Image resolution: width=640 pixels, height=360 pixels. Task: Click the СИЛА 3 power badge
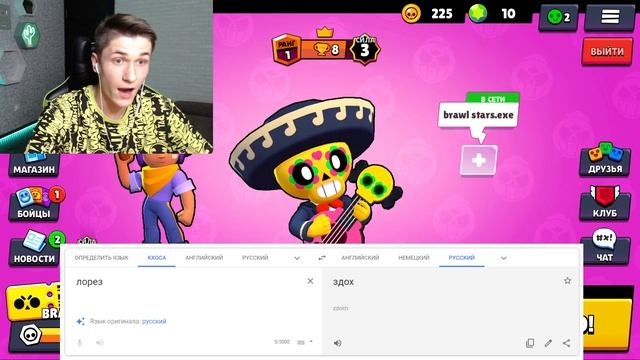coord(364,49)
